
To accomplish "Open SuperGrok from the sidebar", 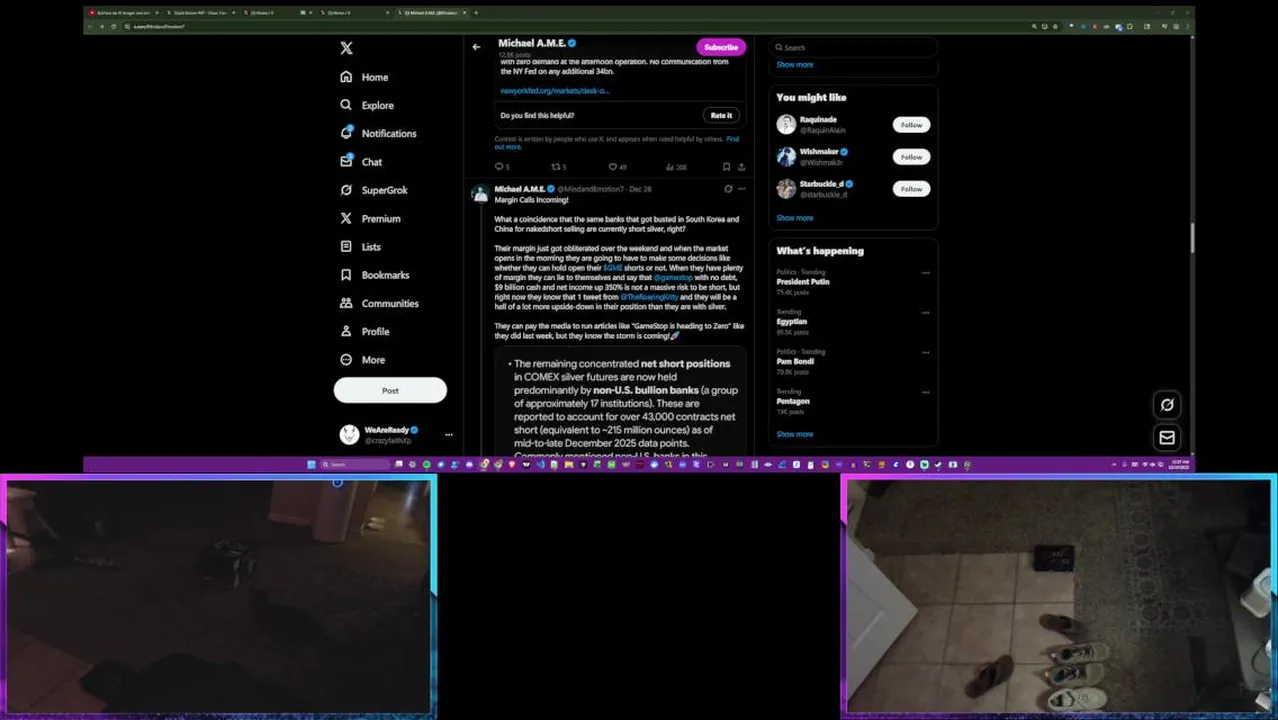I will pos(374,190).
